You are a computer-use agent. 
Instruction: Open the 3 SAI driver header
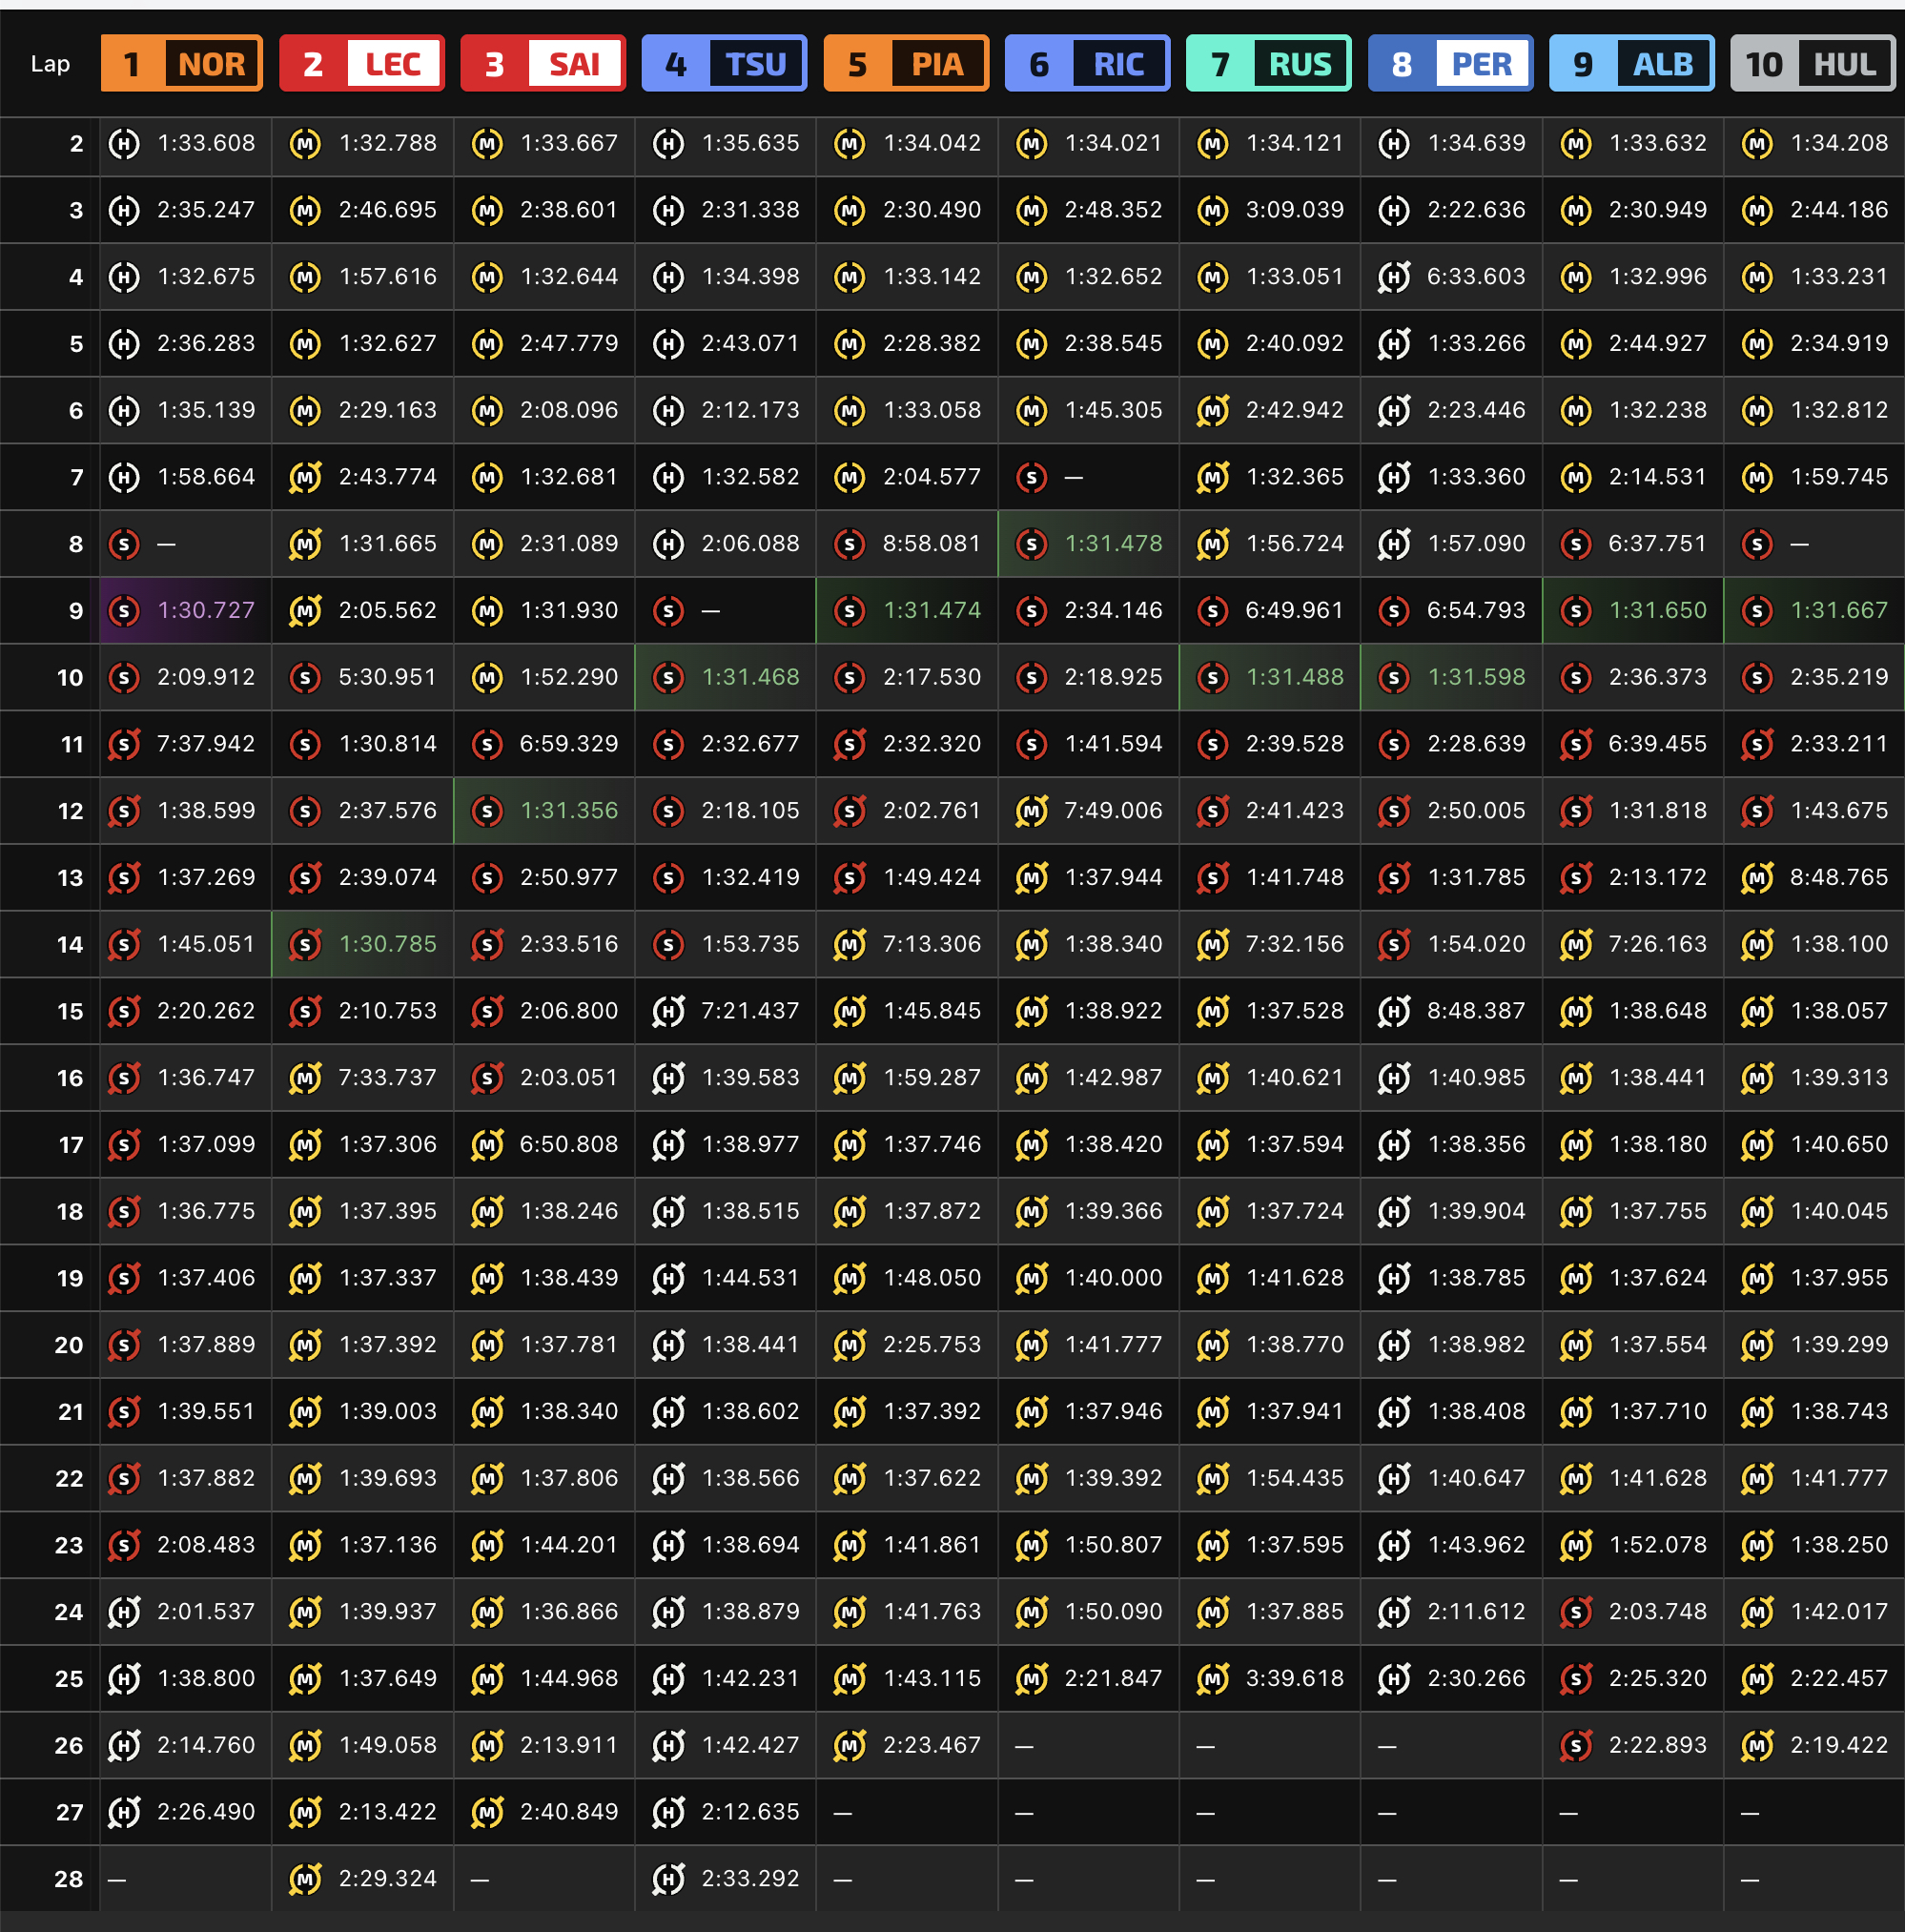tap(543, 64)
